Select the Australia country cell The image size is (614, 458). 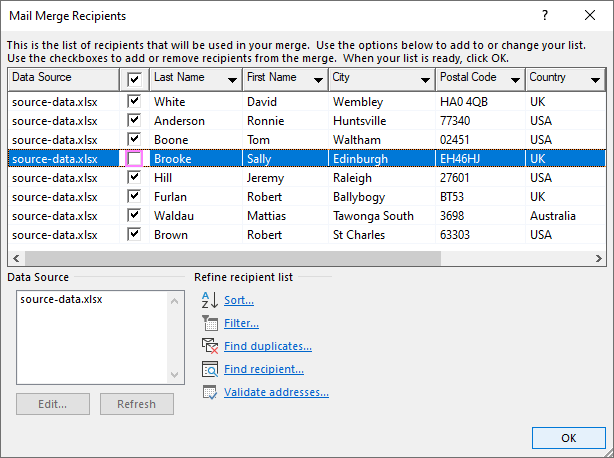566,216
